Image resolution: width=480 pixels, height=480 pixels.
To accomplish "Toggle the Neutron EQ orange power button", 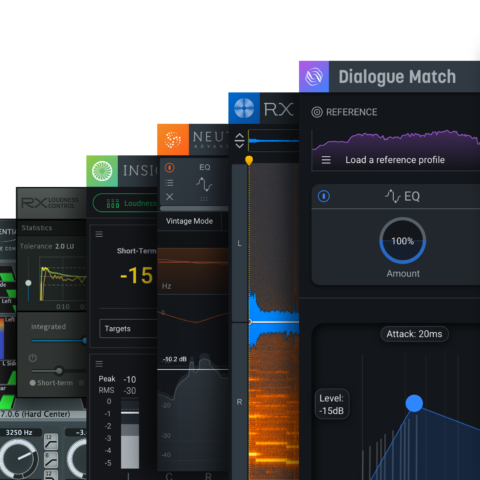I will point(169,168).
